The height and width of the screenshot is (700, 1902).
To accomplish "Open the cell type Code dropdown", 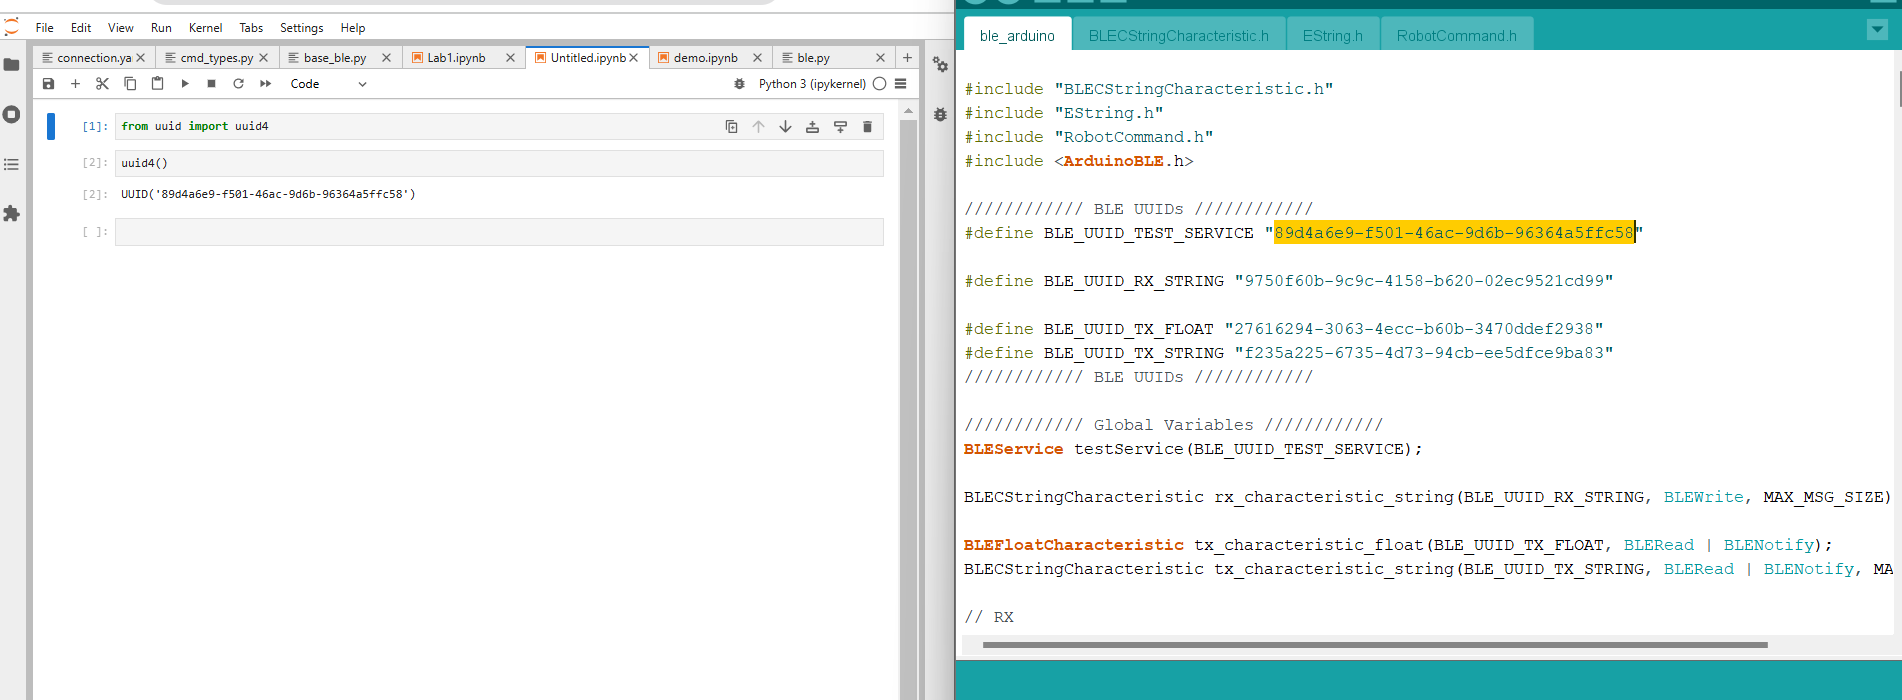I will coord(328,84).
